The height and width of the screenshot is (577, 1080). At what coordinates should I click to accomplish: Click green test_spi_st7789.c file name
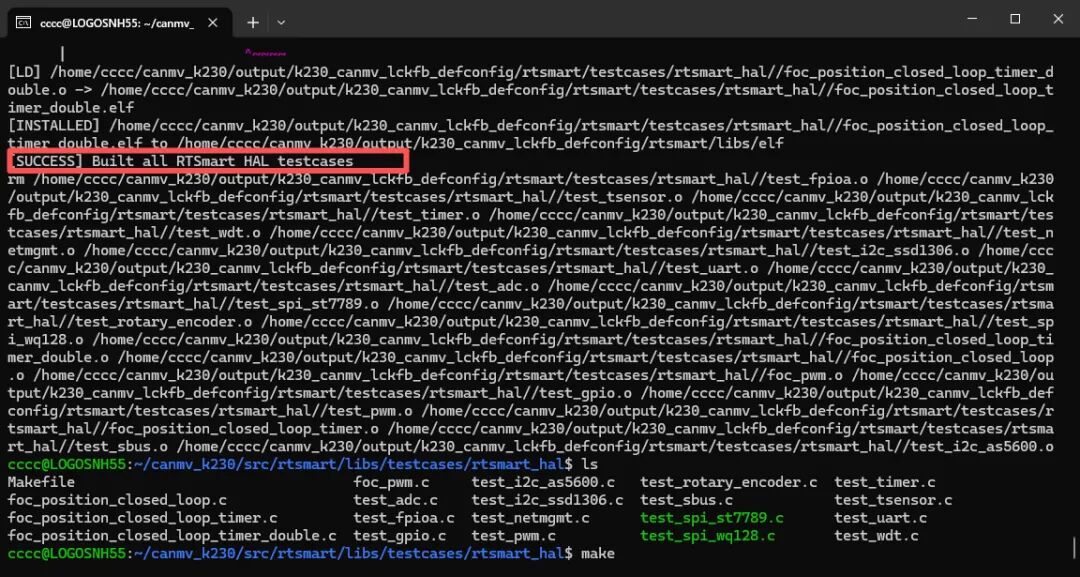tap(712, 518)
